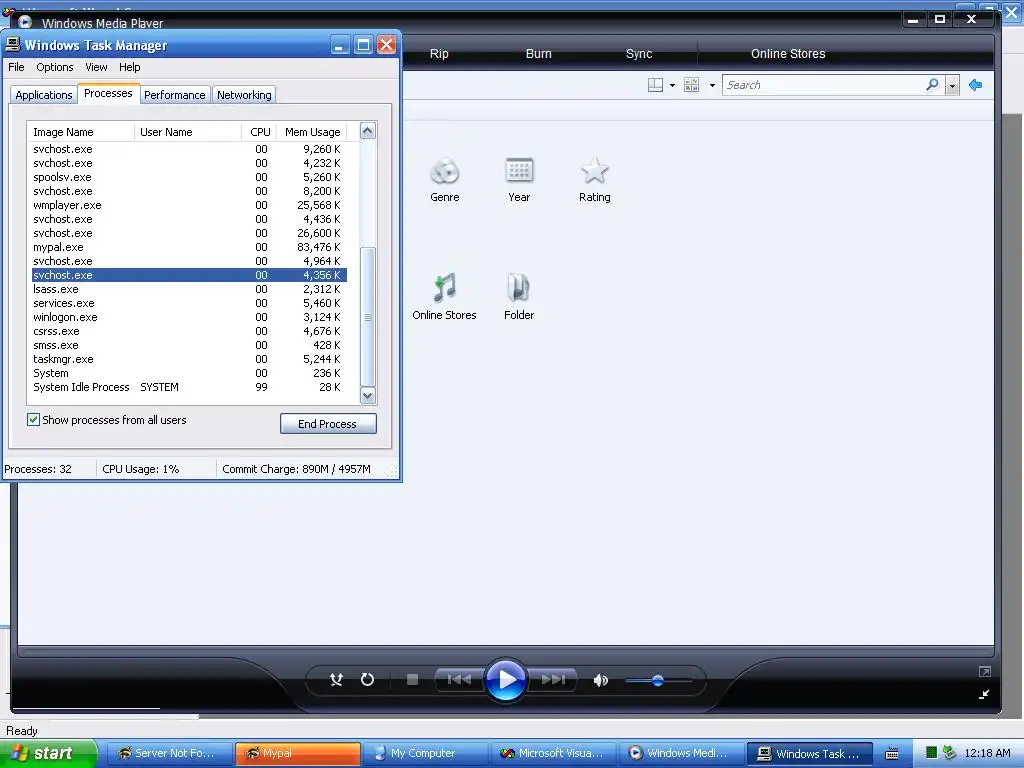Open the Rip tab in Media Player

click(439, 54)
